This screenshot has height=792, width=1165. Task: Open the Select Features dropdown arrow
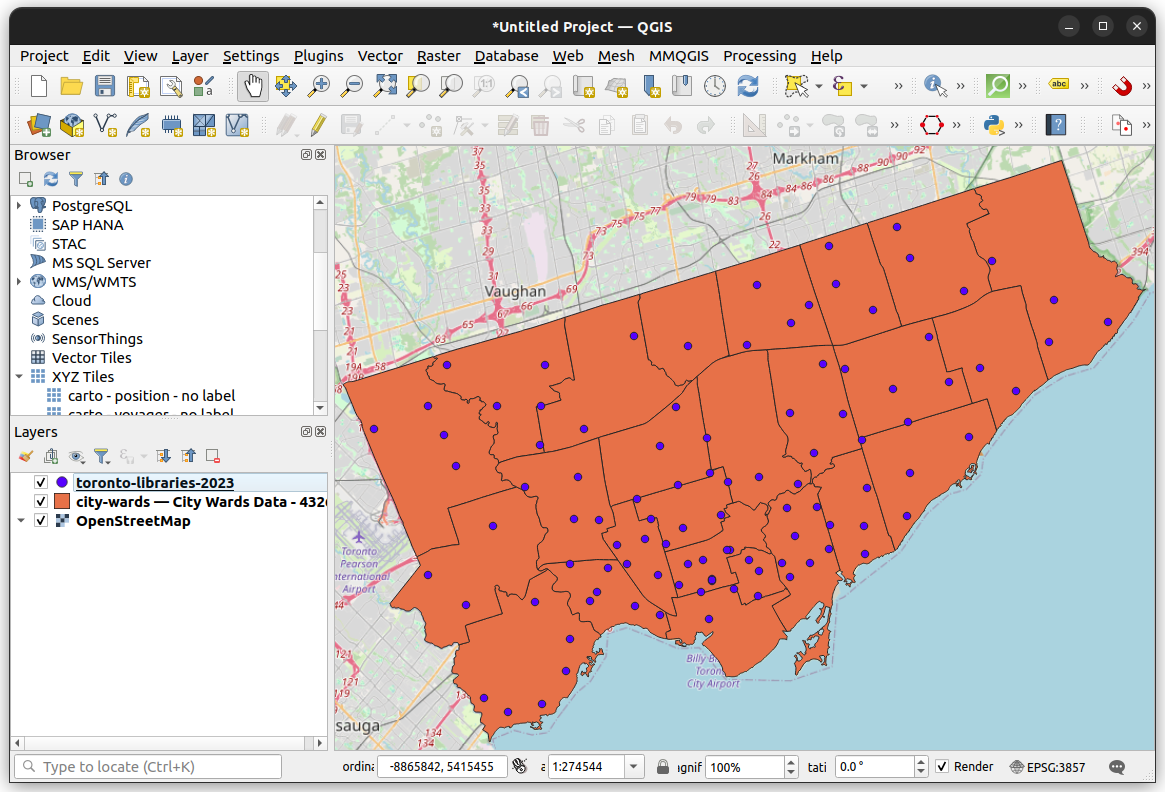[818, 86]
